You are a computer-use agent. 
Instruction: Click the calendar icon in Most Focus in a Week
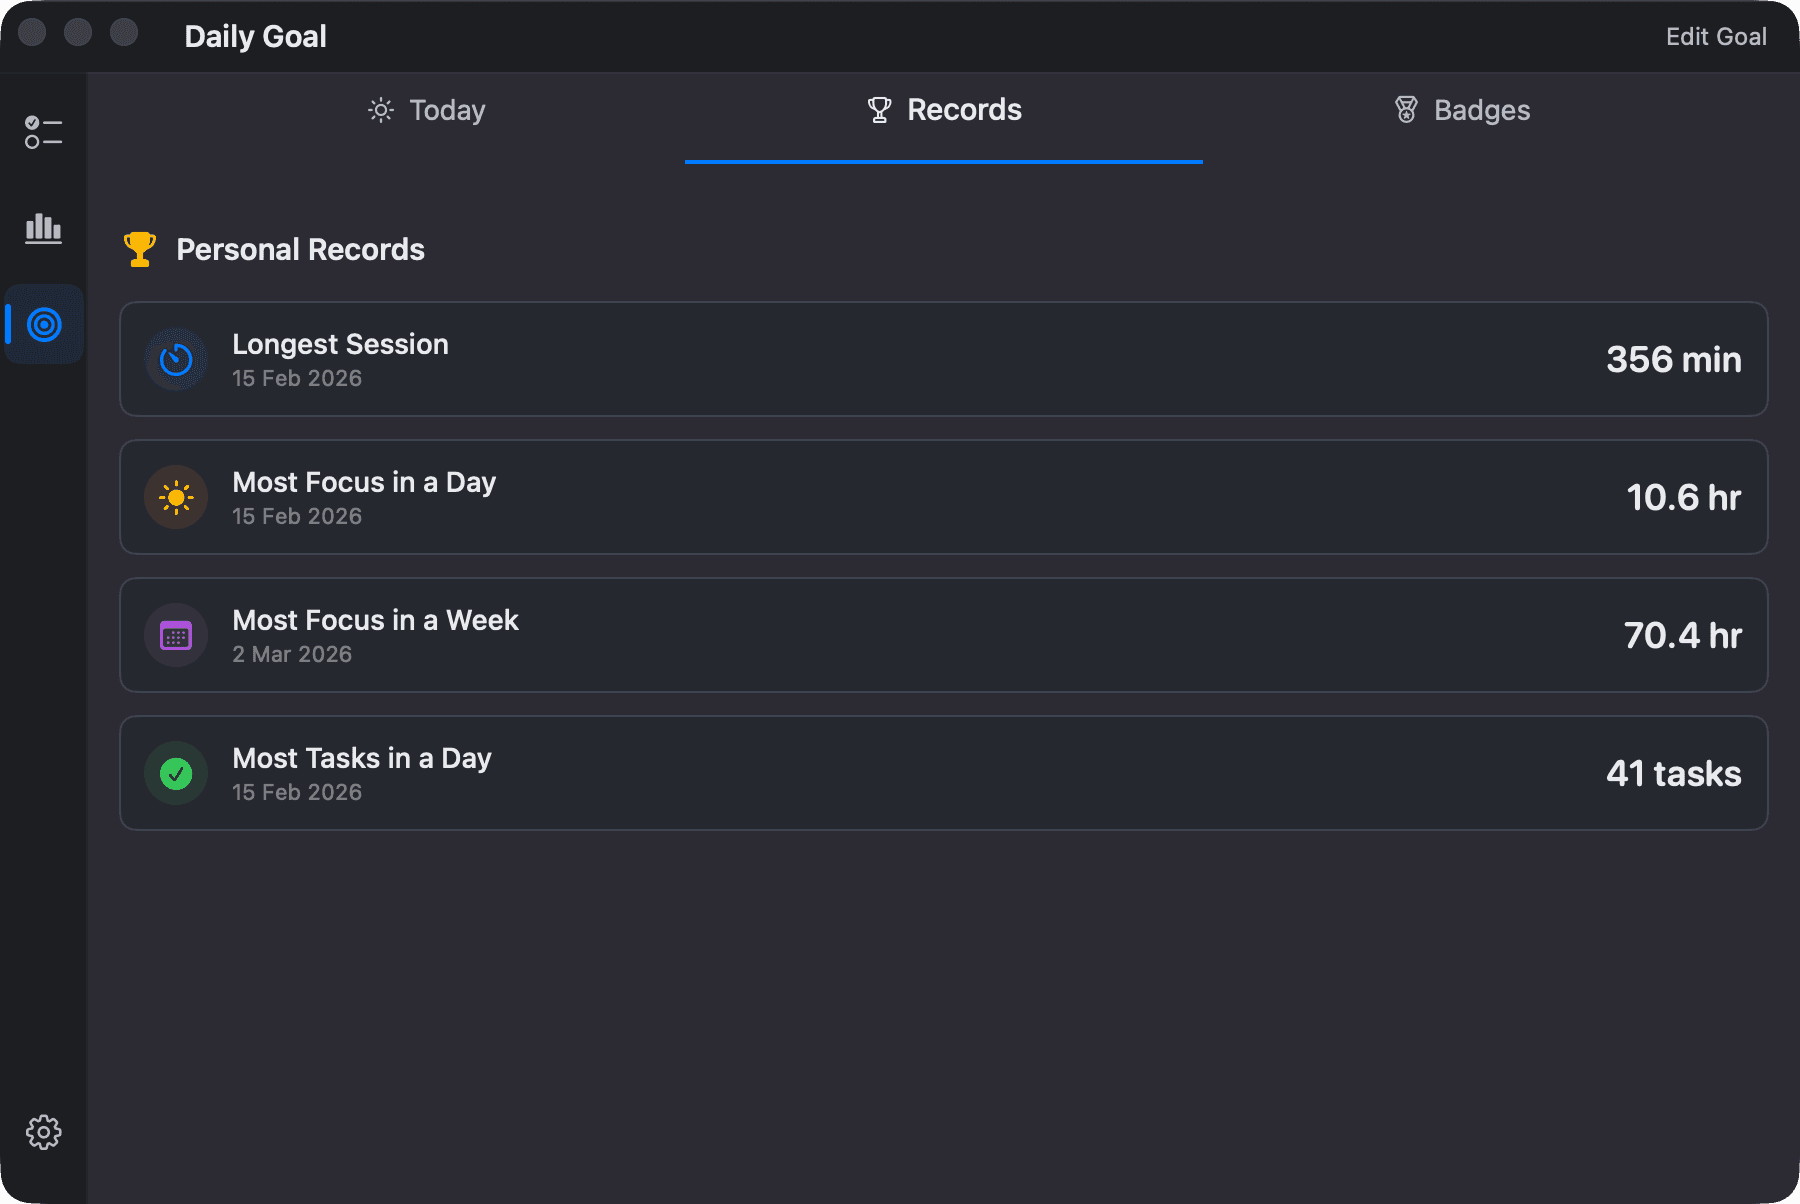tap(176, 635)
